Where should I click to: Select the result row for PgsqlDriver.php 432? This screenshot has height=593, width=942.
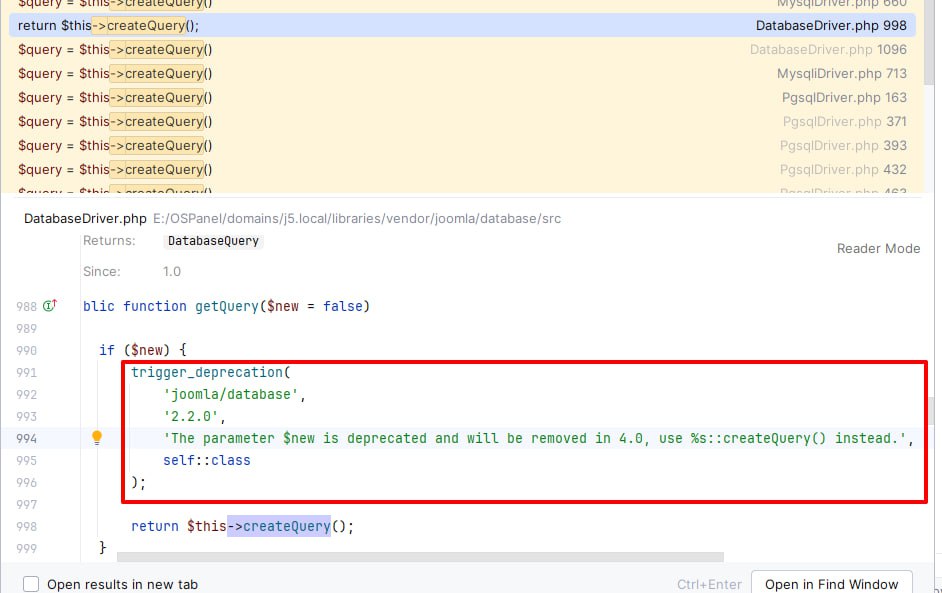(462, 169)
